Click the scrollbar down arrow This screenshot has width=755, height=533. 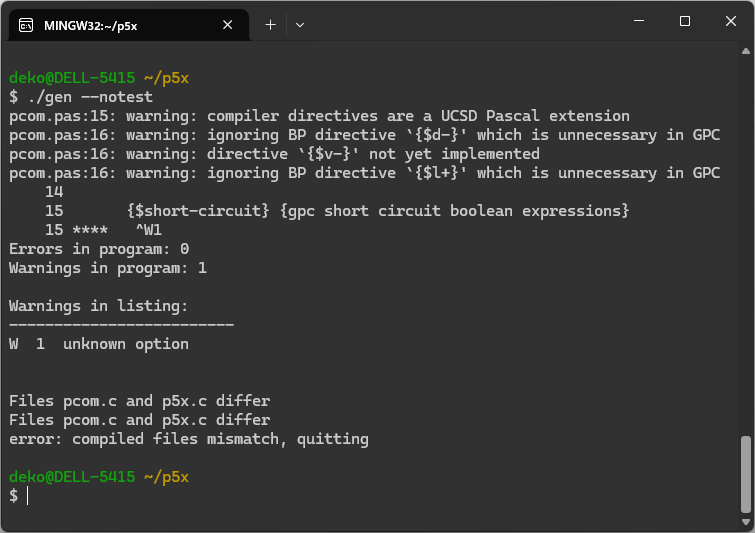pos(746,522)
